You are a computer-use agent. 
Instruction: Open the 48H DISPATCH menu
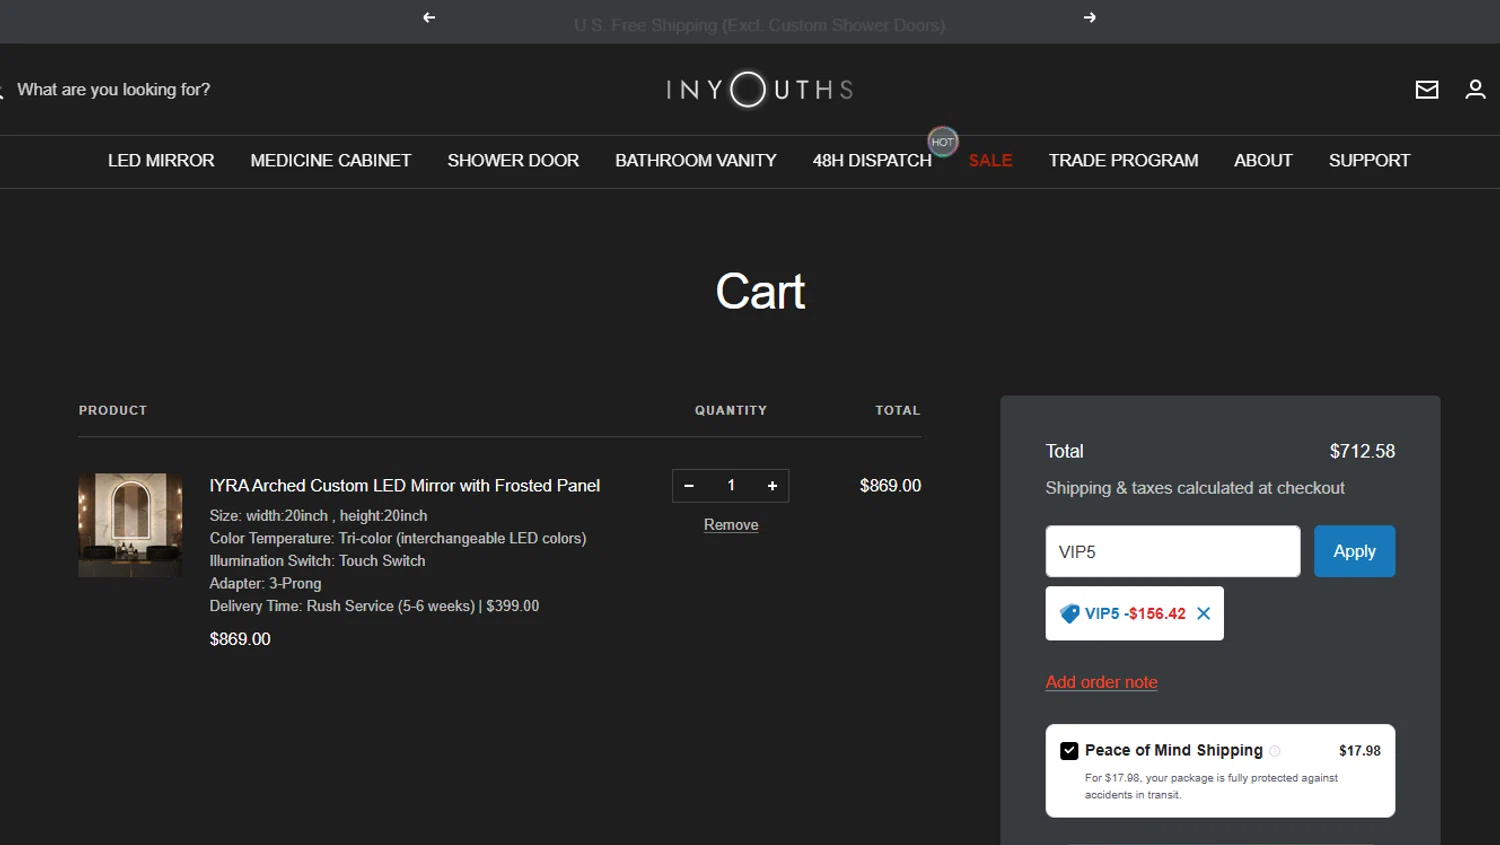[x=872, y=161]
